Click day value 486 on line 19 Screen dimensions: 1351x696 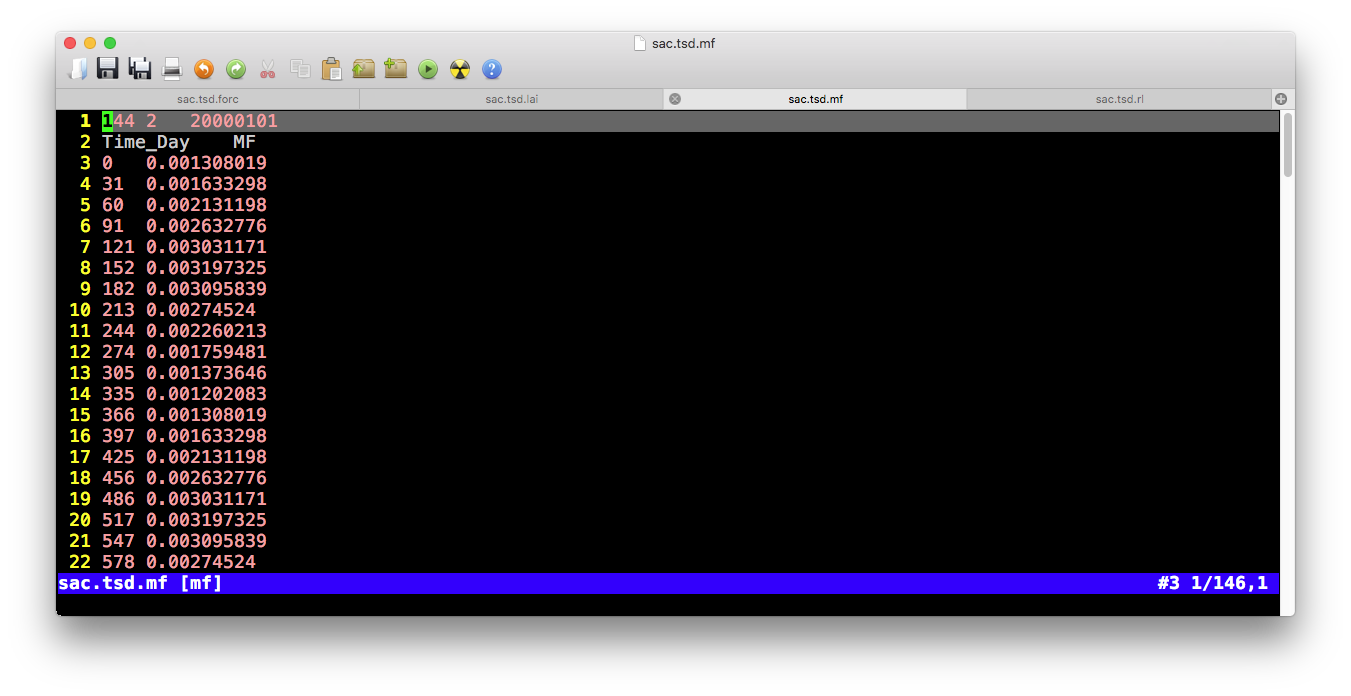(118, 499)
